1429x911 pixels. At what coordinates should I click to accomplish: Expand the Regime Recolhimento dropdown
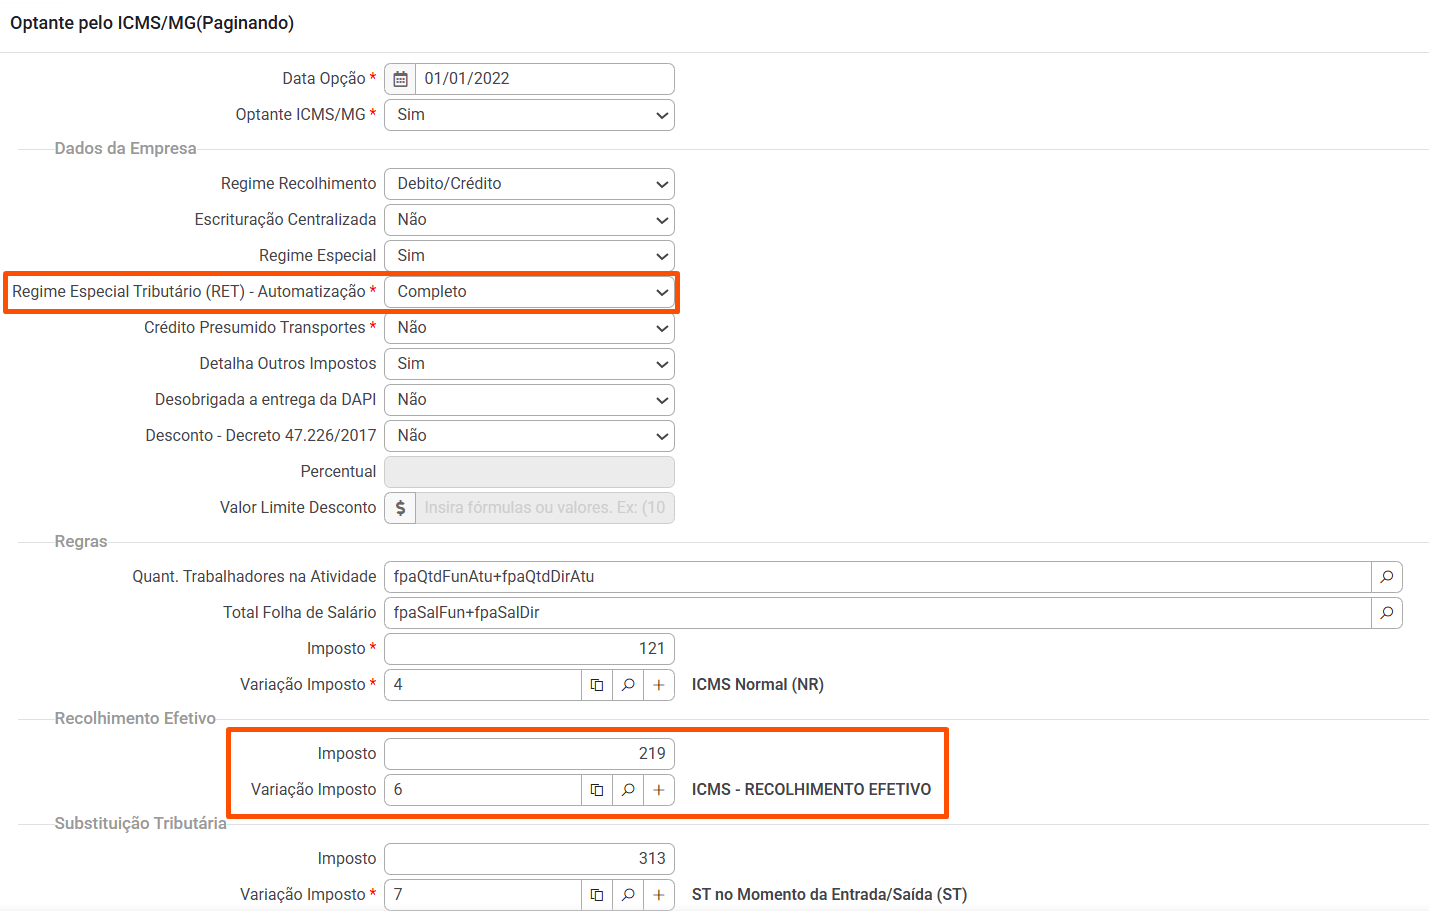pyautogui.click(x=529, y=184)
